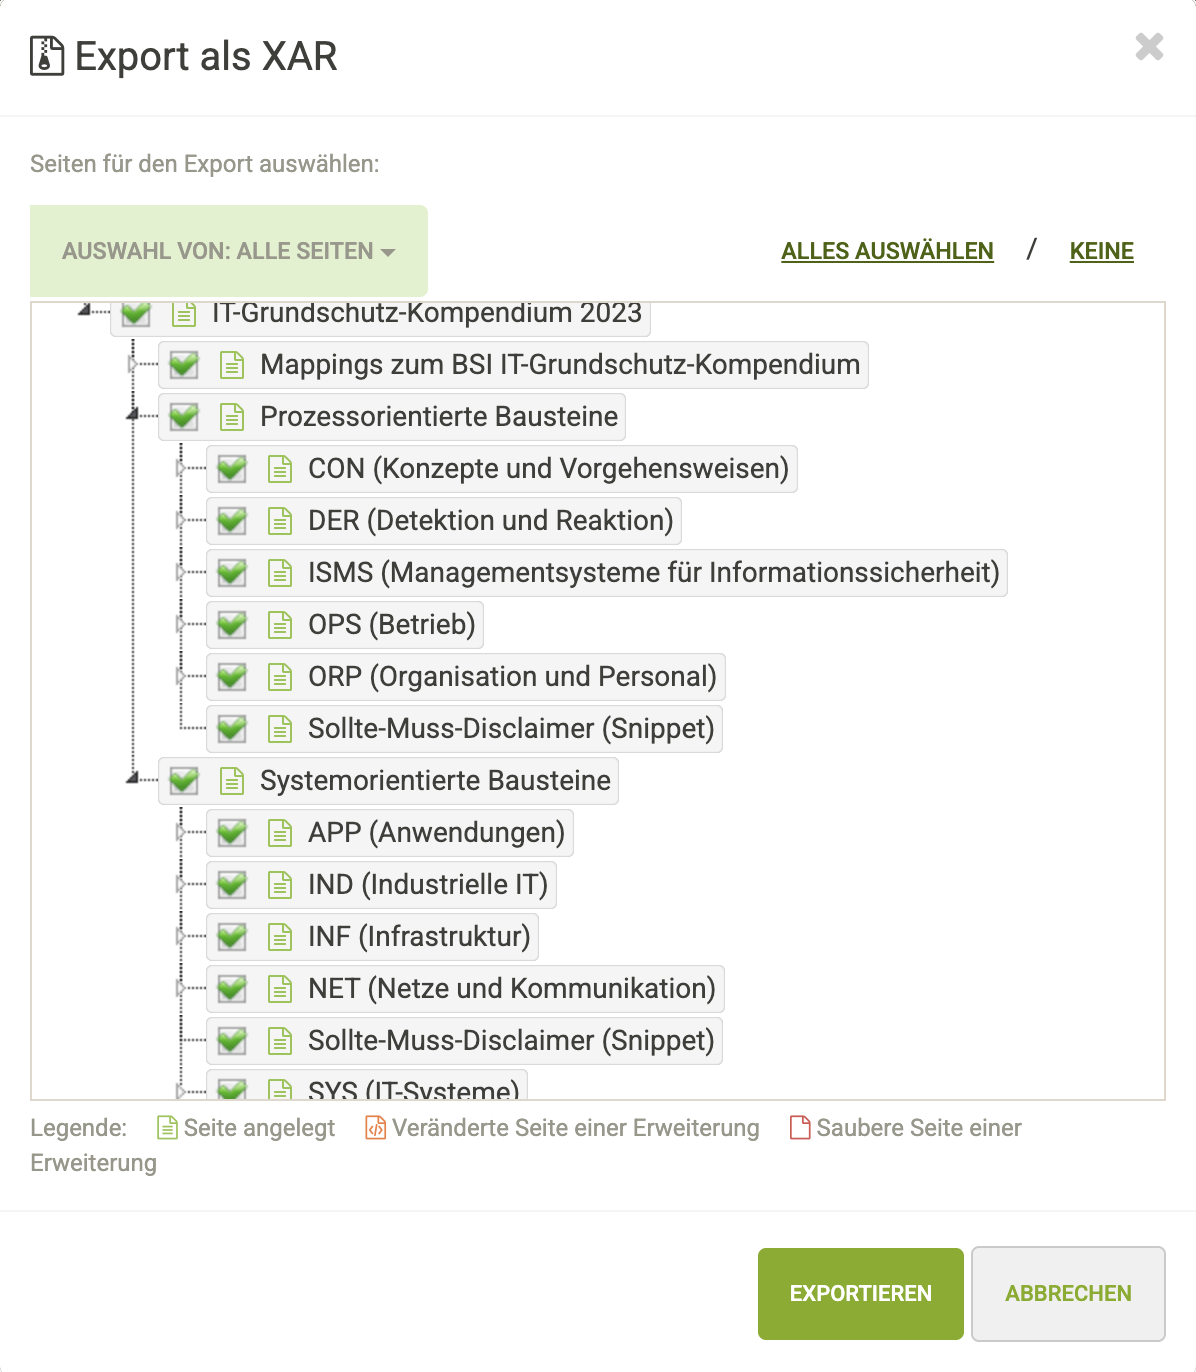Click the document icon next to APP (Anwendungen)
Viewport: 1196px width, 1372px height.
tap(280, 833)
